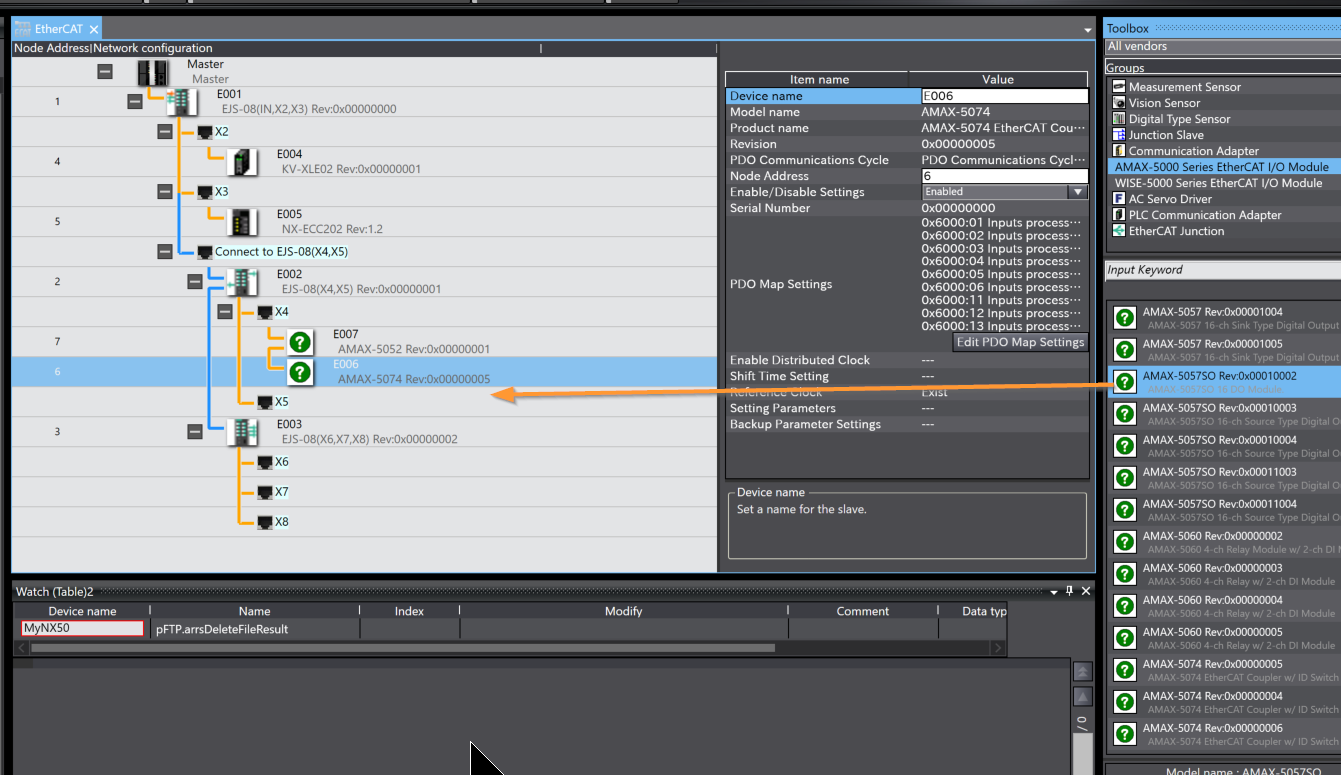Click the E004 KV-XLE02 device icon
1341x775 pixels.
pyautogui.click(x=242, y=162)
